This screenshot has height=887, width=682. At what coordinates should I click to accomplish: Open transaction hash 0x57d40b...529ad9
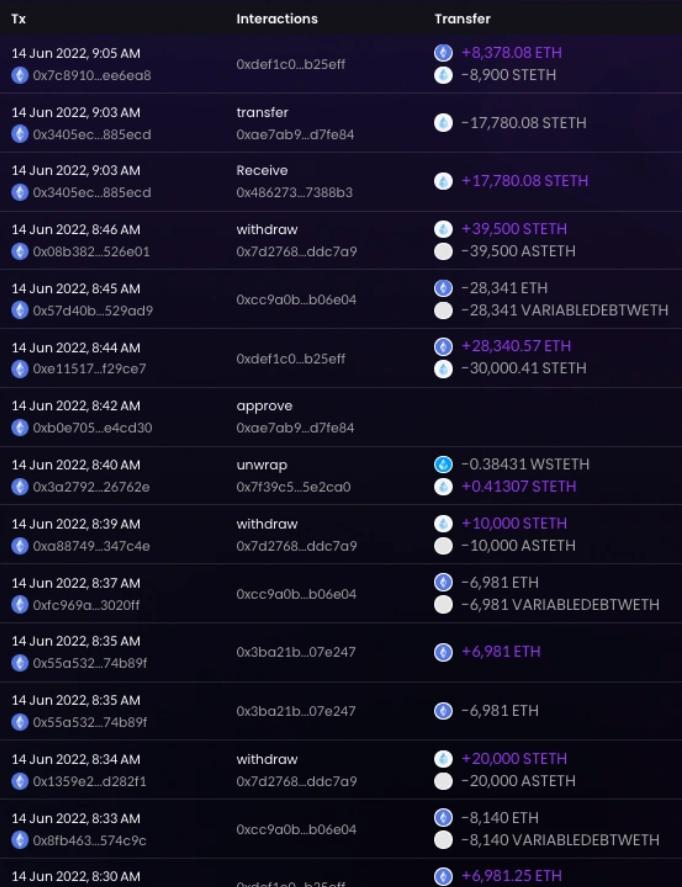(x=92, y=311)
